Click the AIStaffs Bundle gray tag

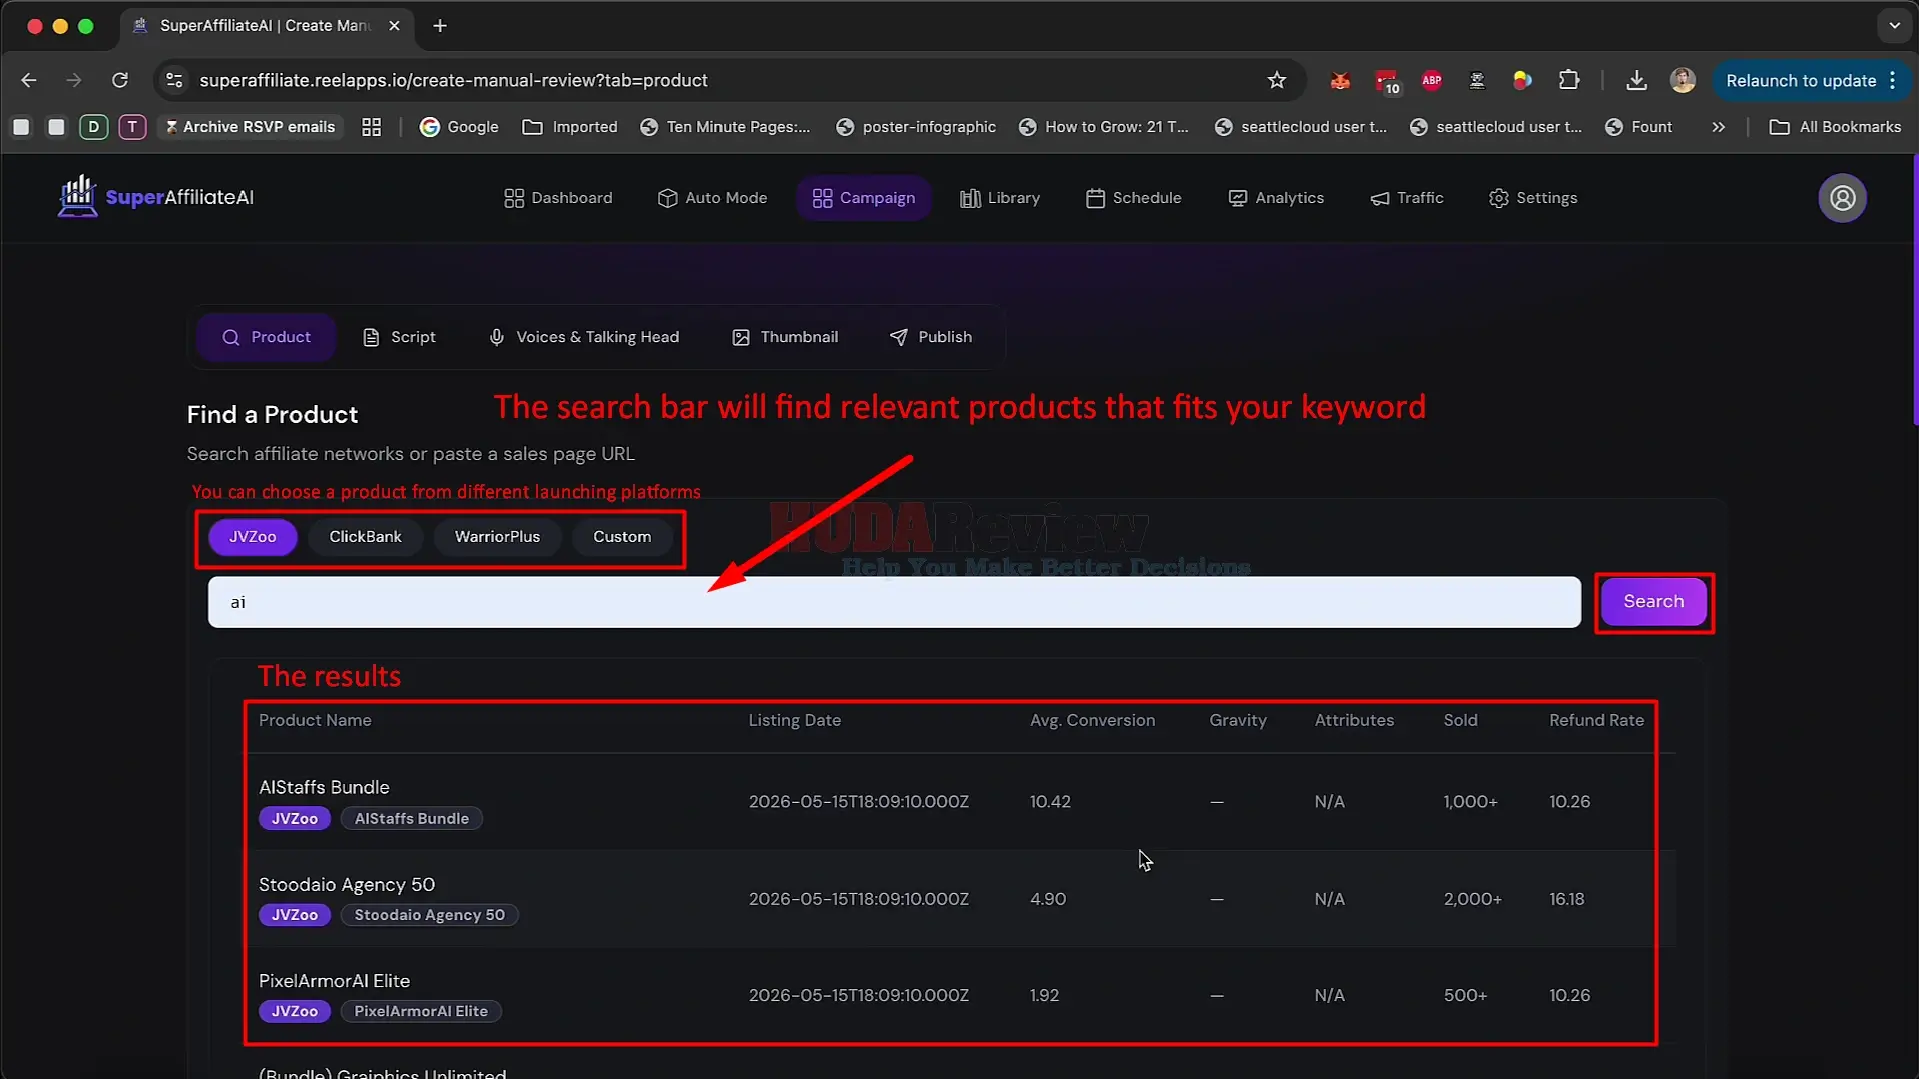click(x=412, y=819)
